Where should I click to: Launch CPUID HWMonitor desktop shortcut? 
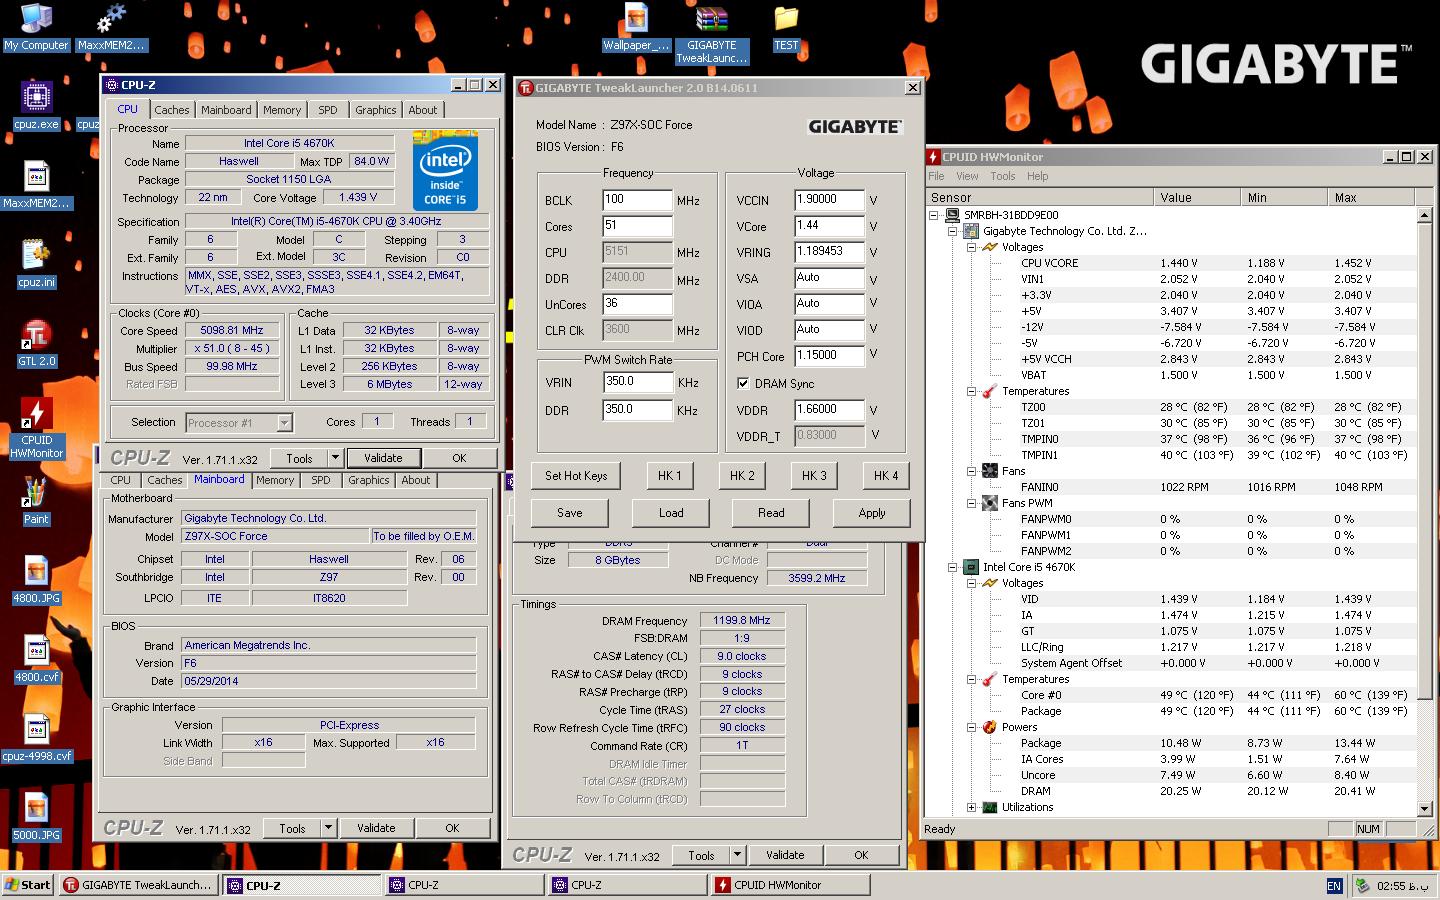click(x=36, y=428)
